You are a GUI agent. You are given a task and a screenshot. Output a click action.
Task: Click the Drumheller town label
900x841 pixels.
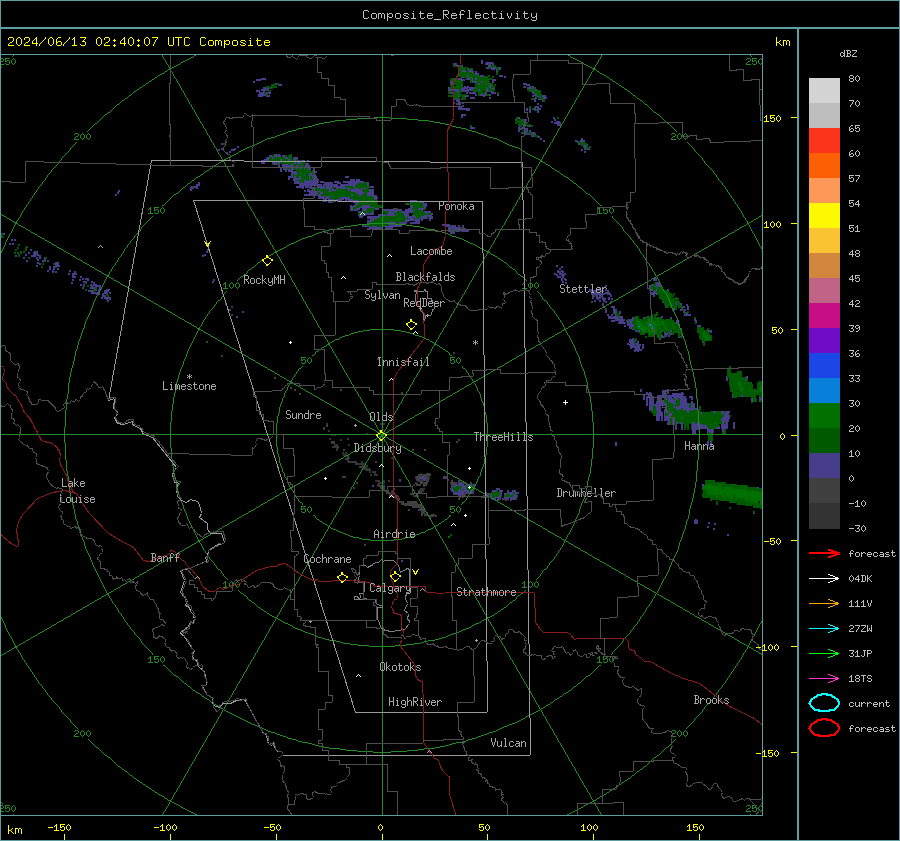586,493
